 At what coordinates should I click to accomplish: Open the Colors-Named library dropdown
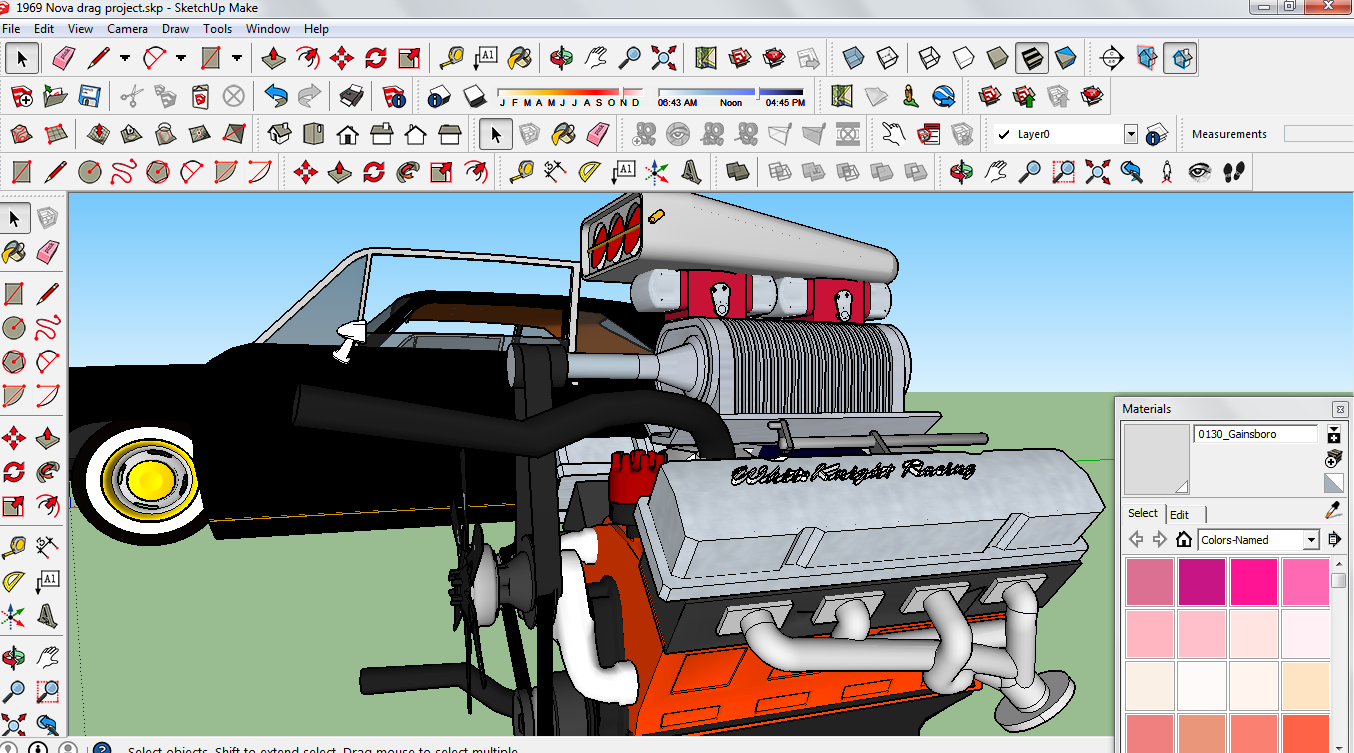pos(1311,540)
